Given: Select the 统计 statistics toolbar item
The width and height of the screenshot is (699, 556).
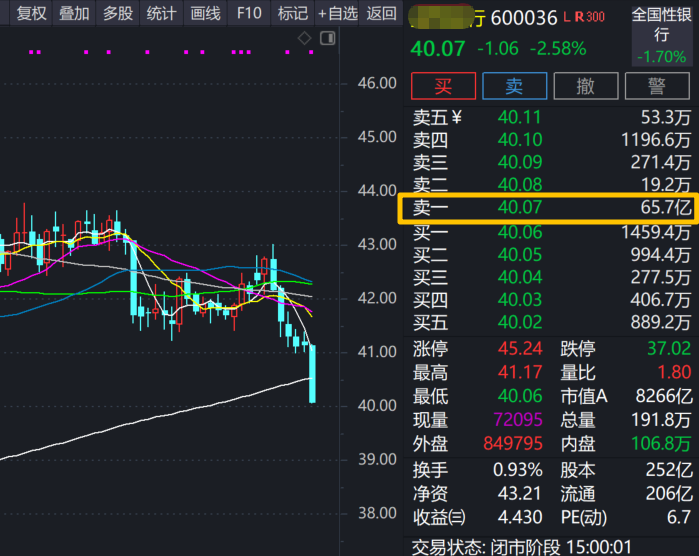Looking at the screenshot, I should coord(160,13).
